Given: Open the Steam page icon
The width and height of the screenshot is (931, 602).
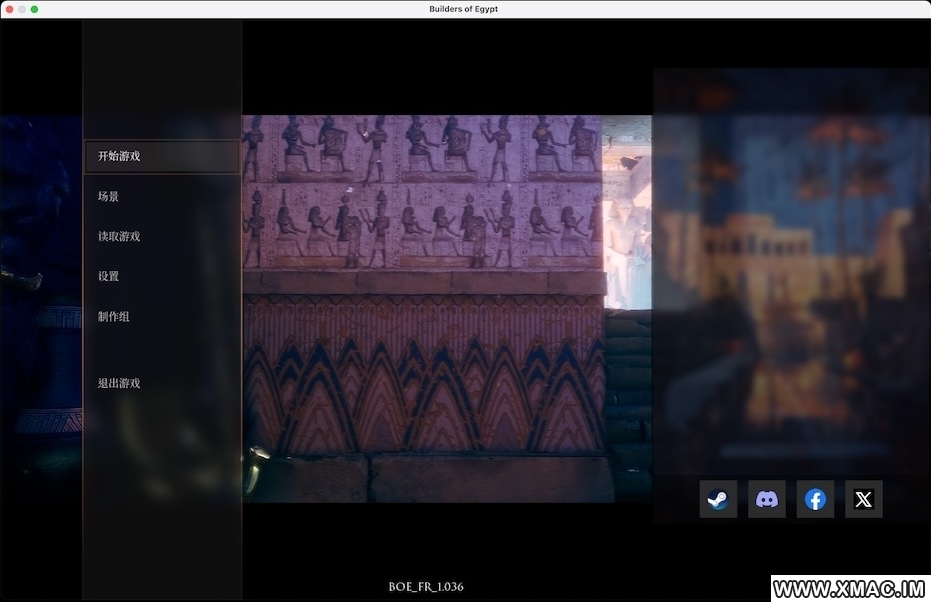Looking at the screenshot, I should click(718, 499).
